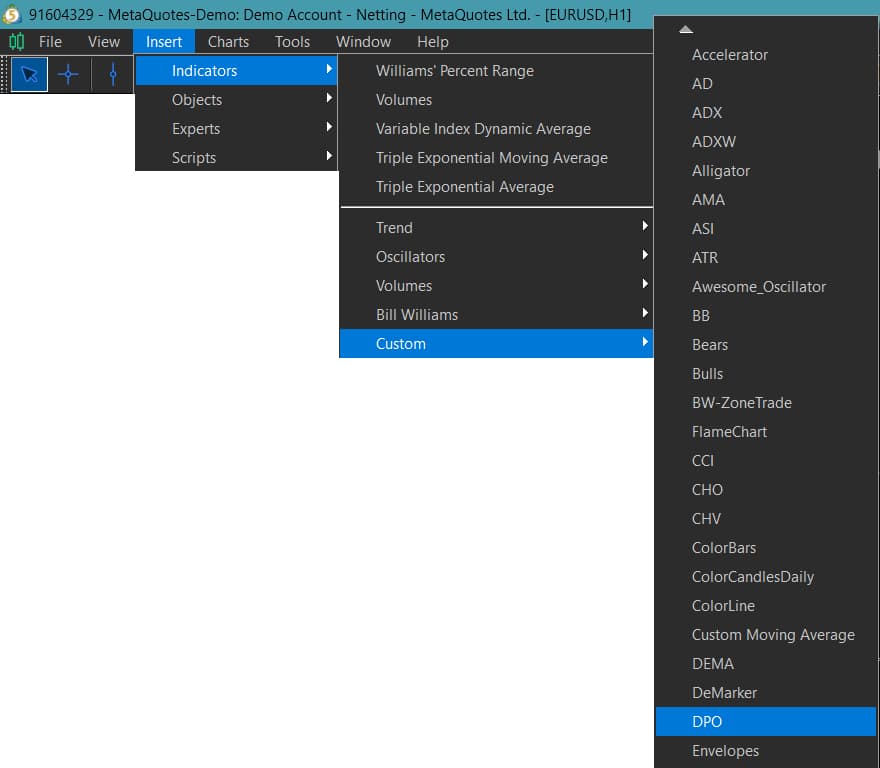Select Triple Exponential Moving Average
880x768 pixels.
click(x=491, y=158)
